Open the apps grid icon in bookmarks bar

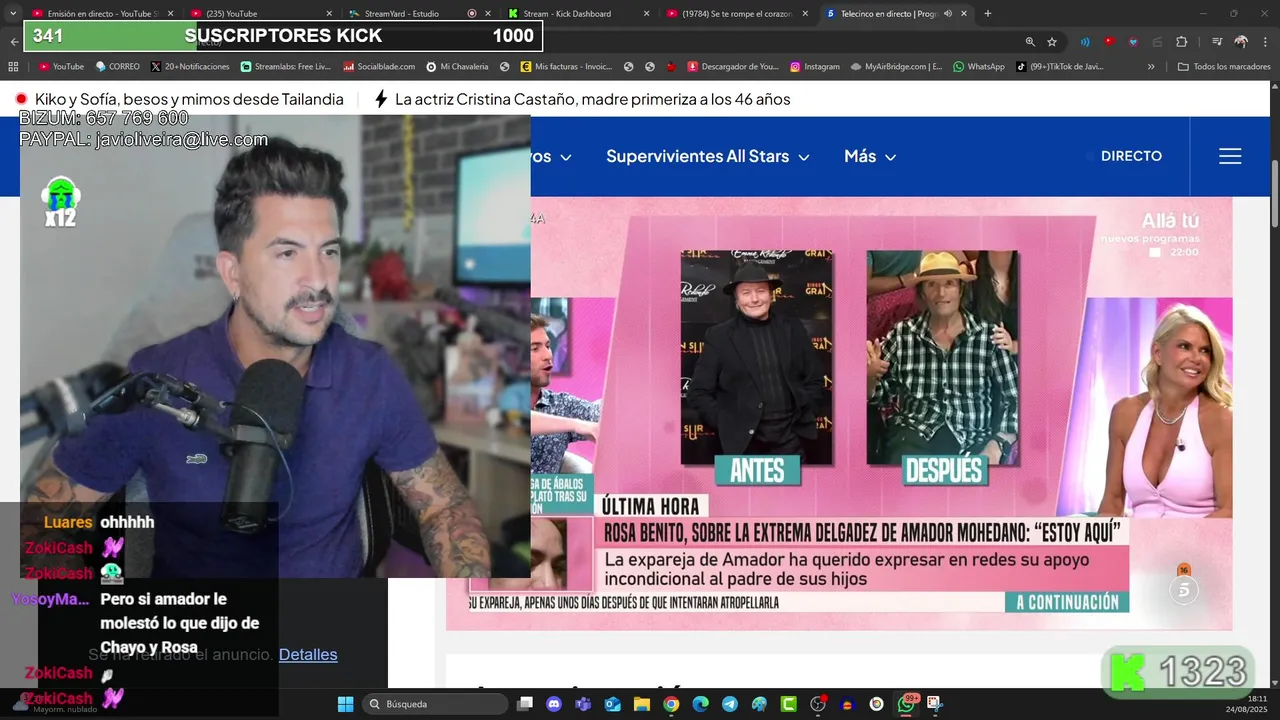pyautogui.click(x=13, y=67)
